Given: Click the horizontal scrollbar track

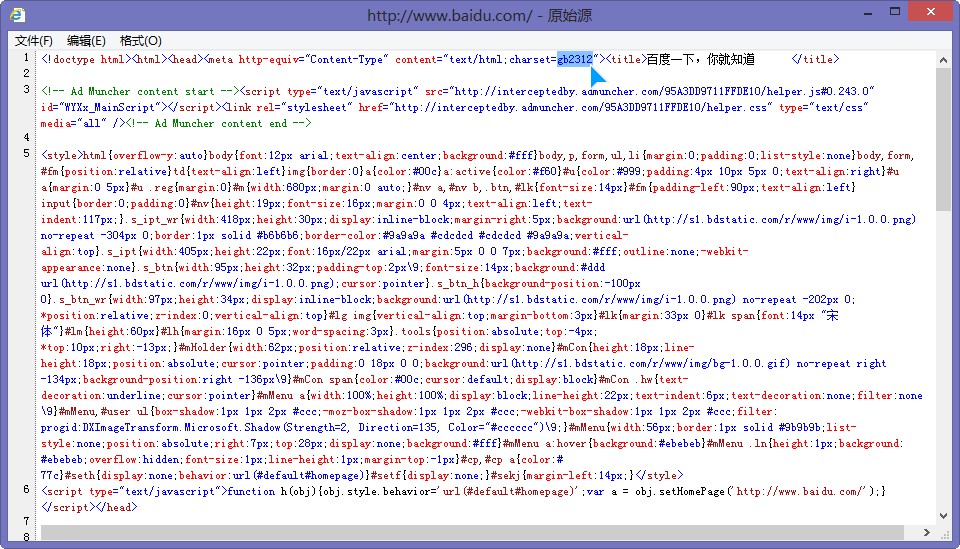Looking at the screenshot, I should pos(472,532).
